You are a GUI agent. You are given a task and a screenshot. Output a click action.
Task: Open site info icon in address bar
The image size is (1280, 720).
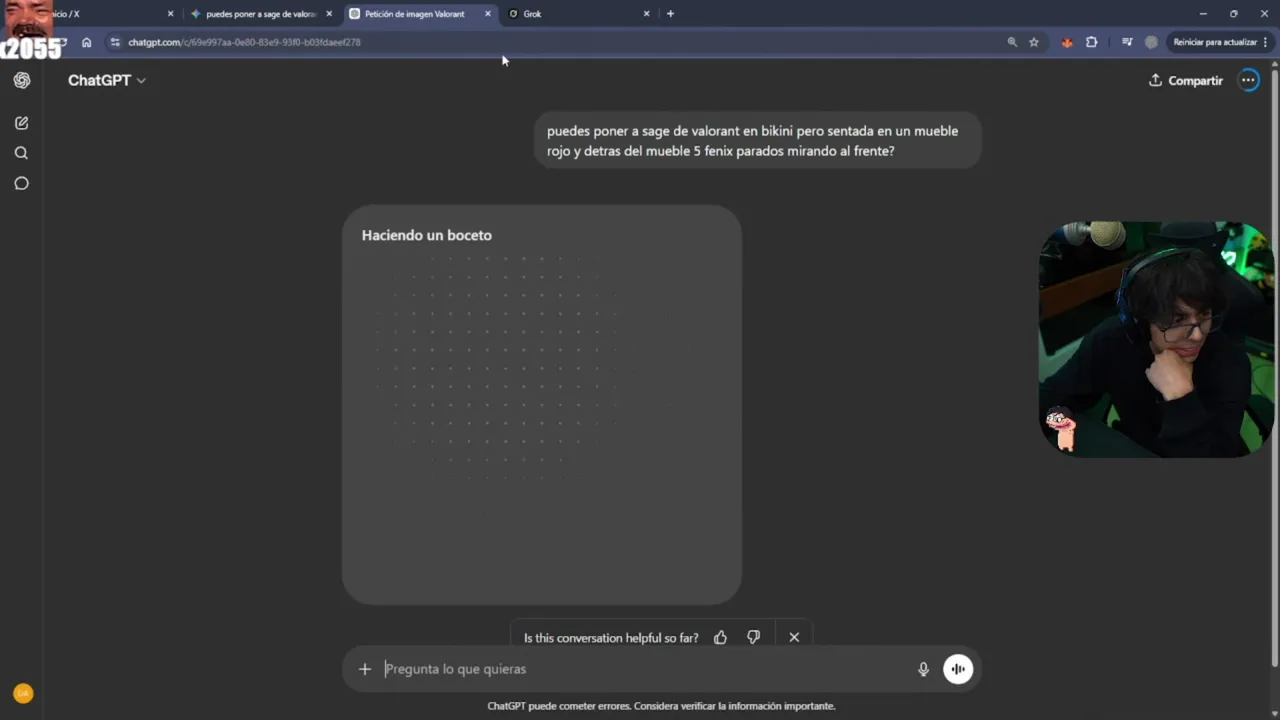(115, 42)
